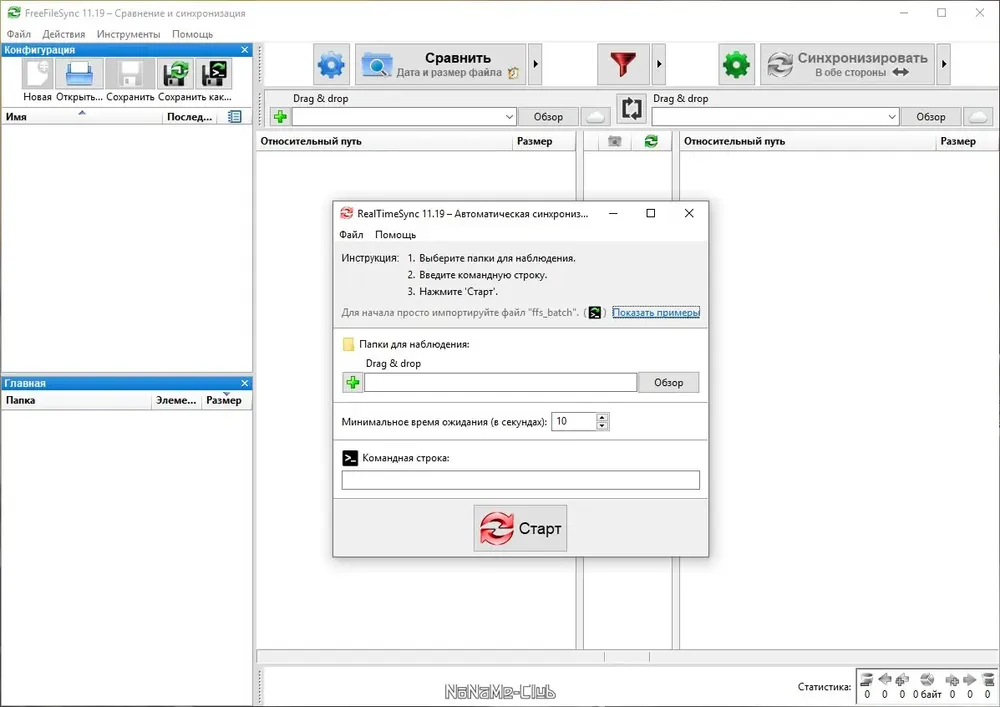Click the pie chart bytes statistics icon

[x=927, y=680]
